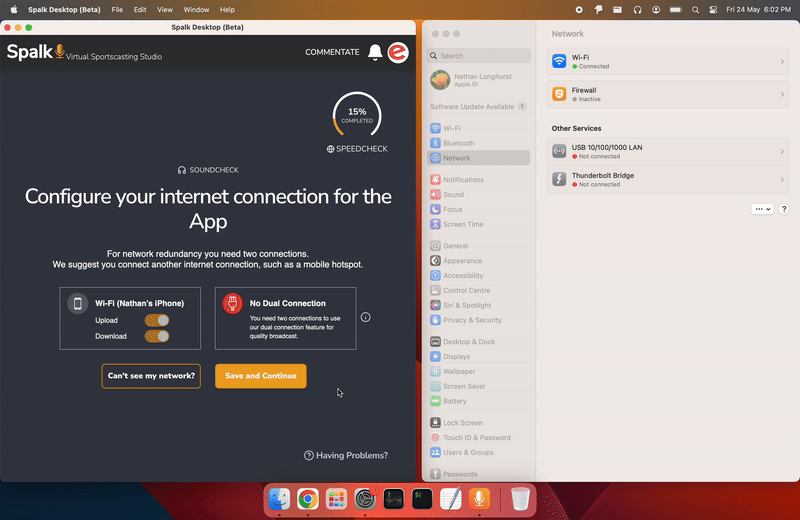Screen dimensions: 800x520
Task: Select Displays in Settings sidebar
Action: pyautogui.click(x=479, y=357)
